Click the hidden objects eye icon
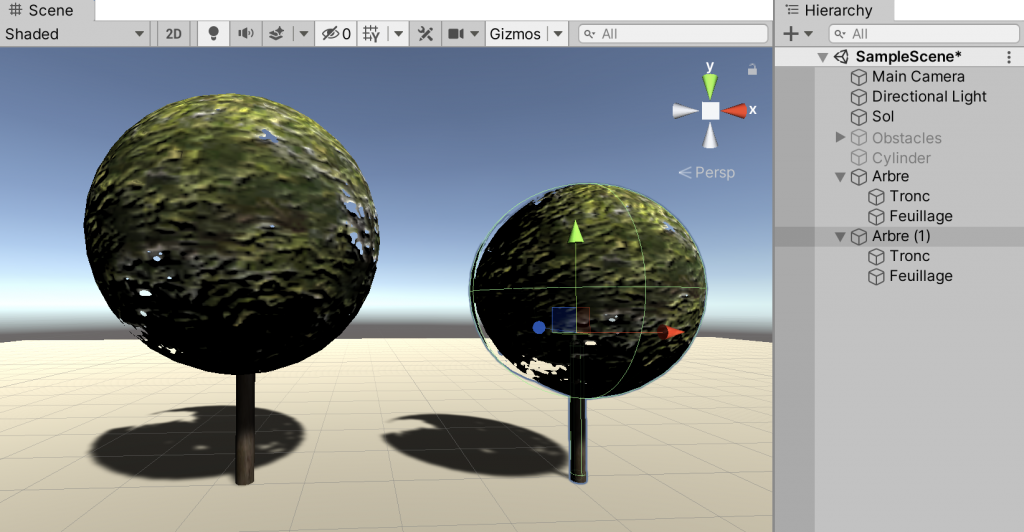 point(331,34)
